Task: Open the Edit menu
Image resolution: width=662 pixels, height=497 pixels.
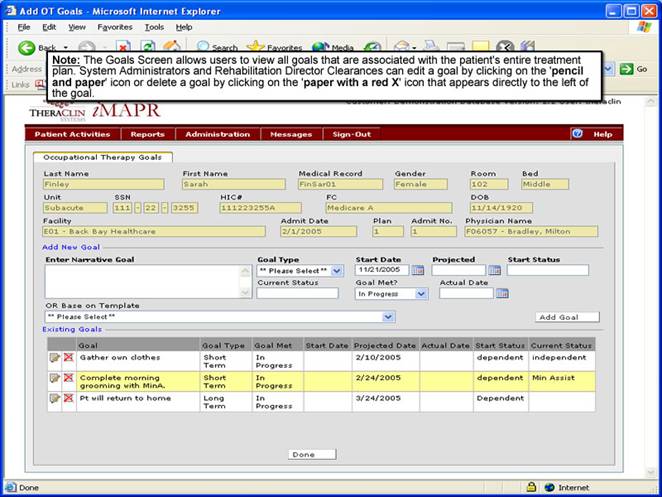Action: point(49,27)
